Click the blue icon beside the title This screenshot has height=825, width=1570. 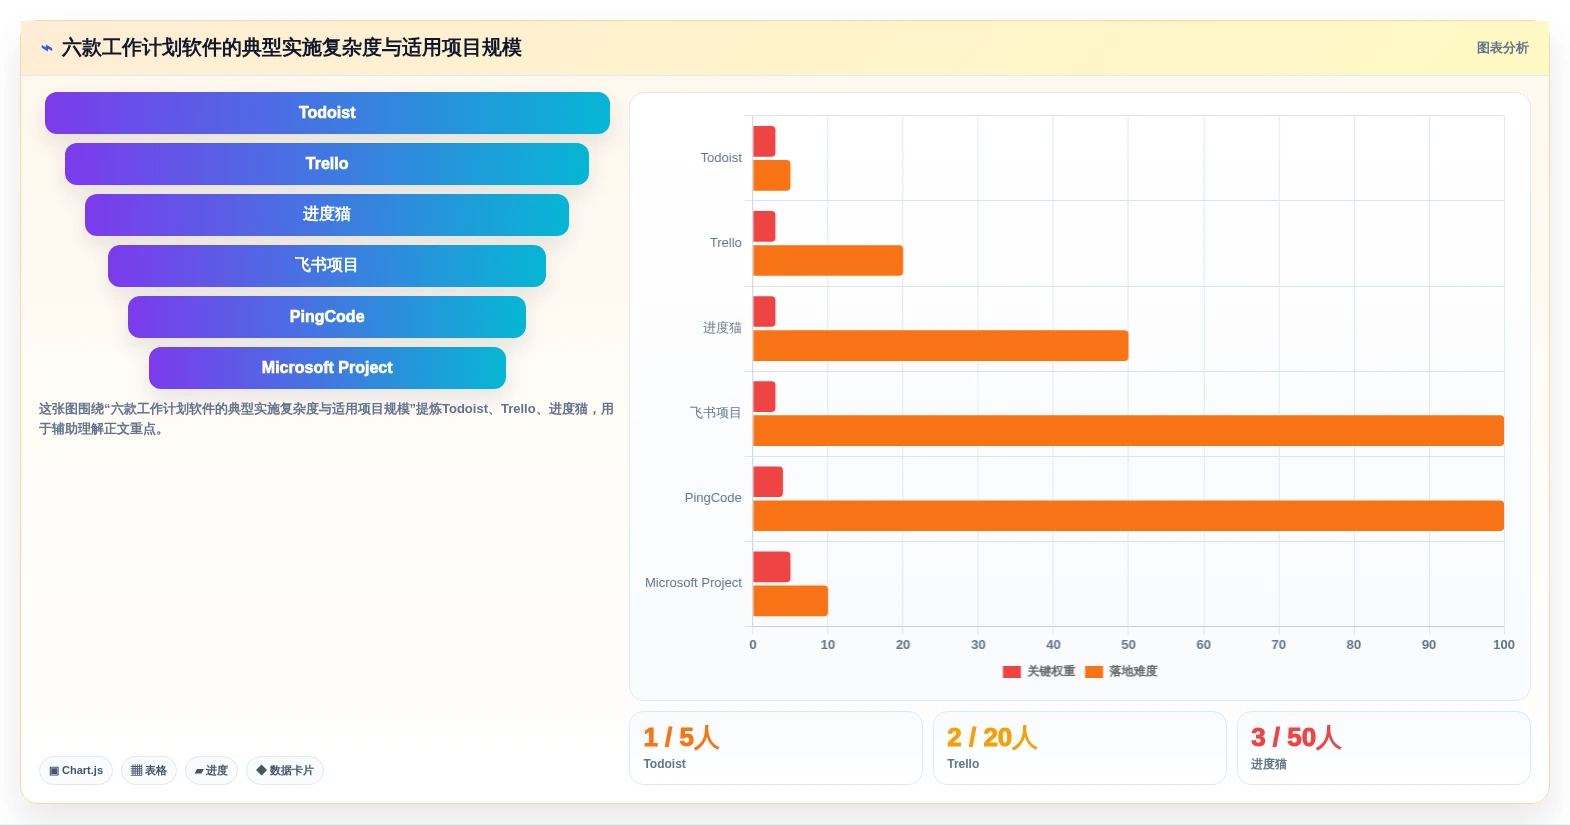(46, 48)
